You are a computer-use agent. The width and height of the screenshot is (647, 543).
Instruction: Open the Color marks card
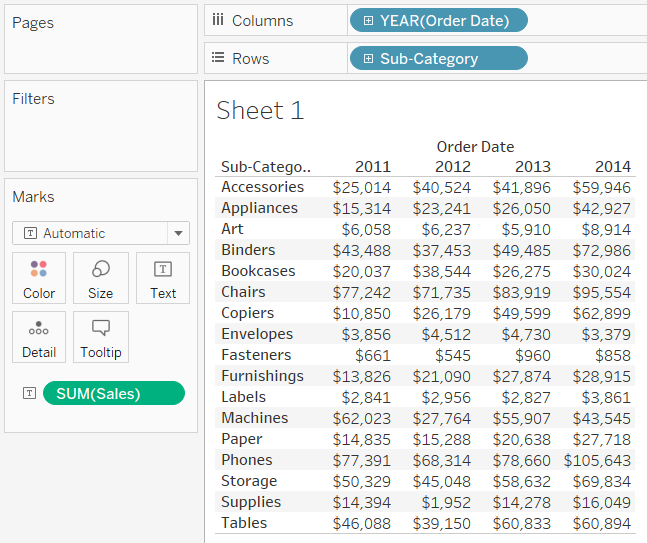pyautogui.click(x=39, y=278)
